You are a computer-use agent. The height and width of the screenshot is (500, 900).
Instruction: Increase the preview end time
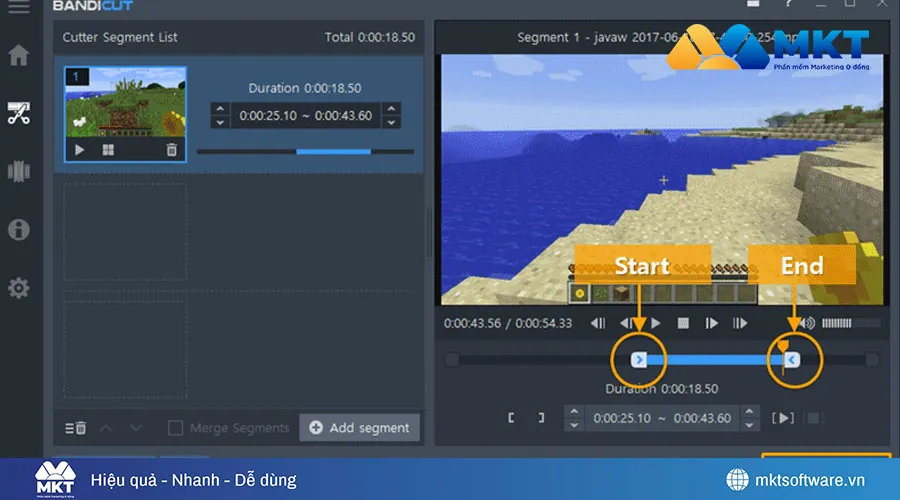[749, 411]
